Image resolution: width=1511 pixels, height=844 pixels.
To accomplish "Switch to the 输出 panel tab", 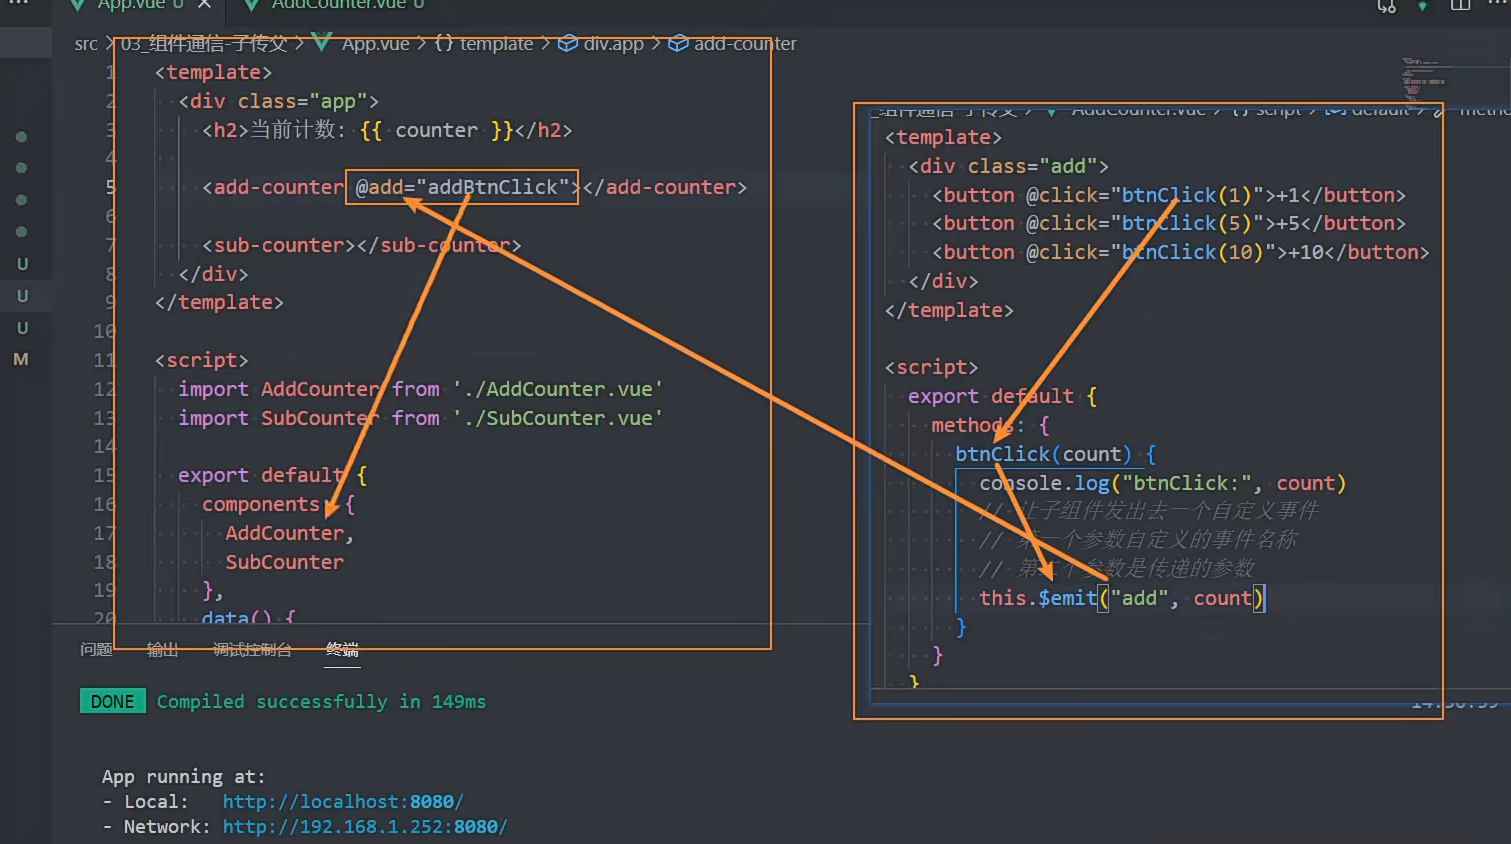I will pyautogui.click(x=162, y=650).
